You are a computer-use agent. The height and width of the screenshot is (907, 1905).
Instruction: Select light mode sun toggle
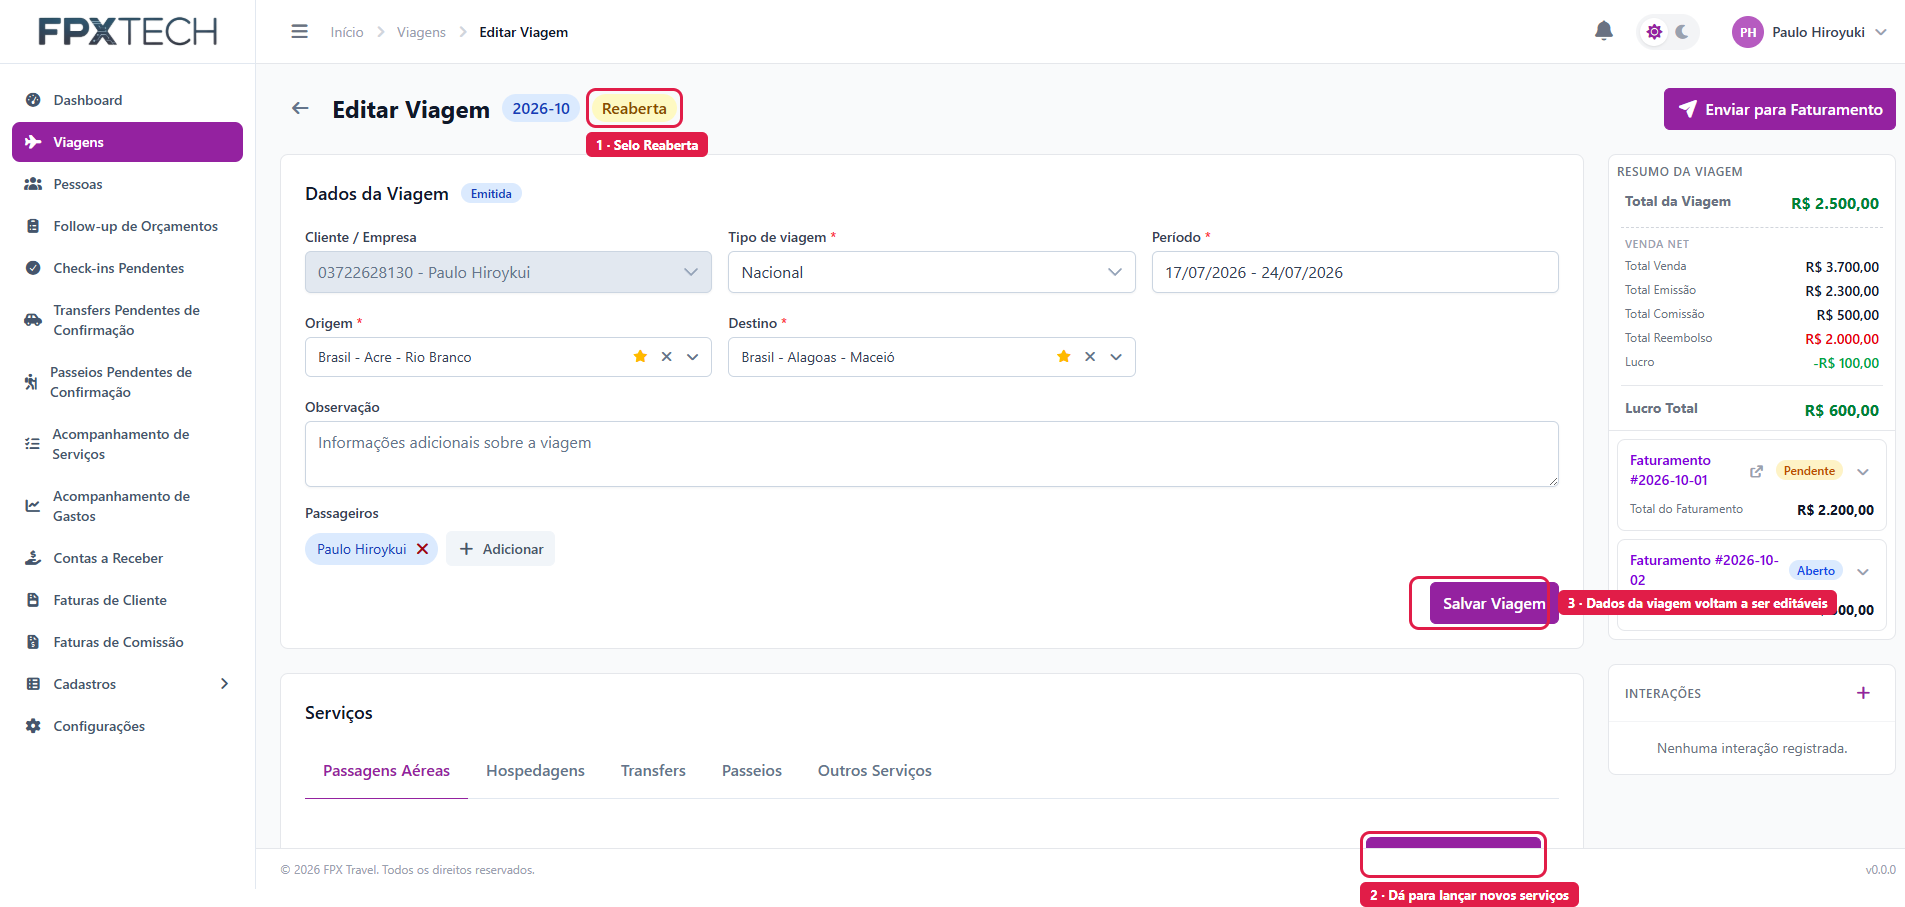[1654, 32]
